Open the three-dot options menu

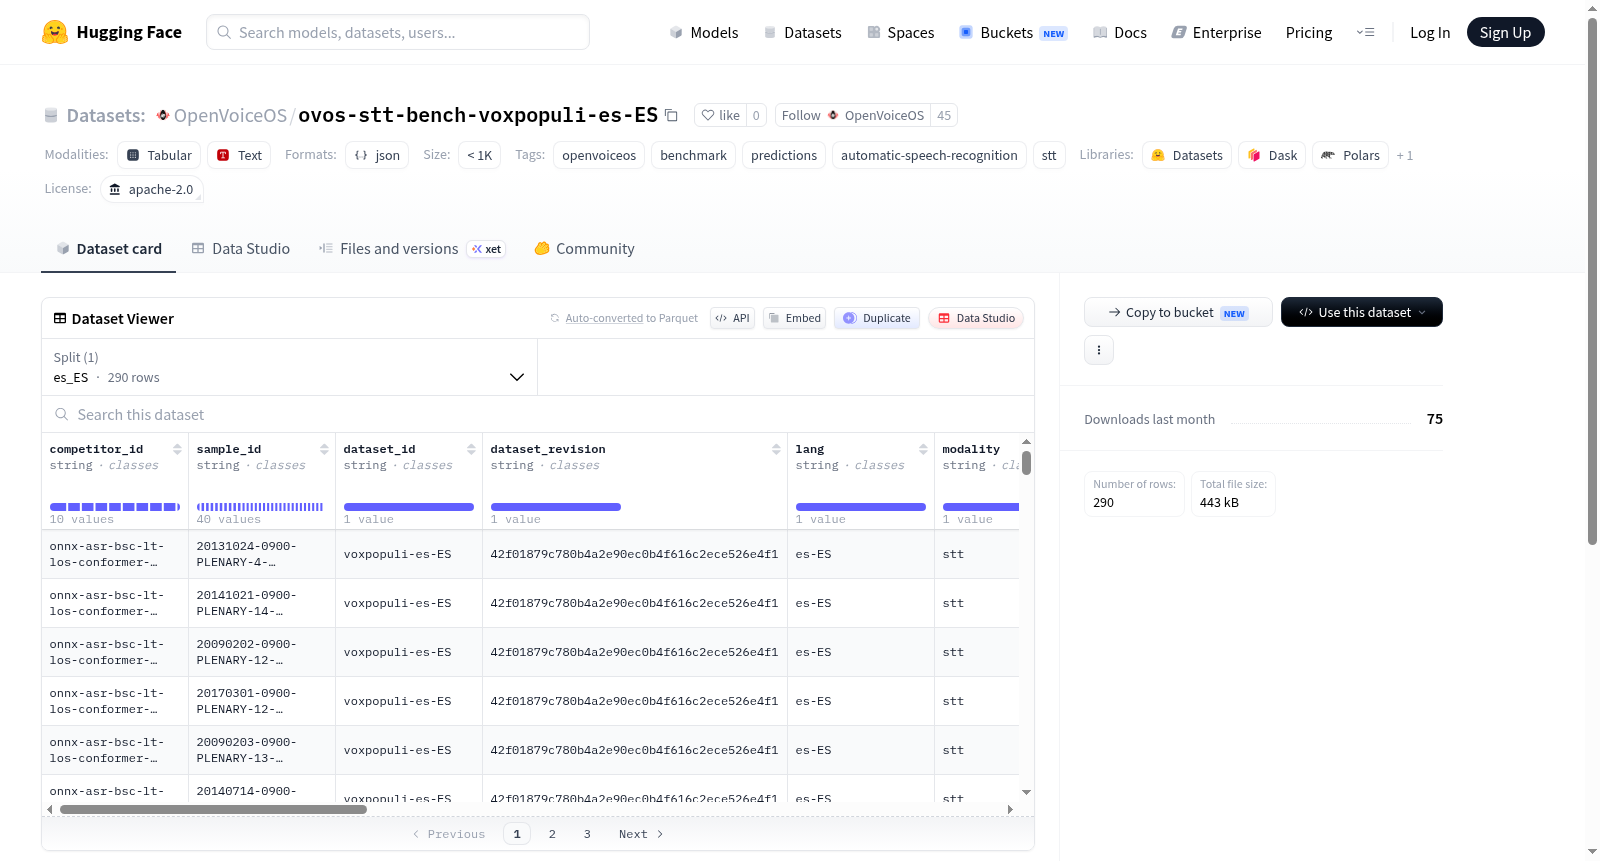(x=1099, y=350)
